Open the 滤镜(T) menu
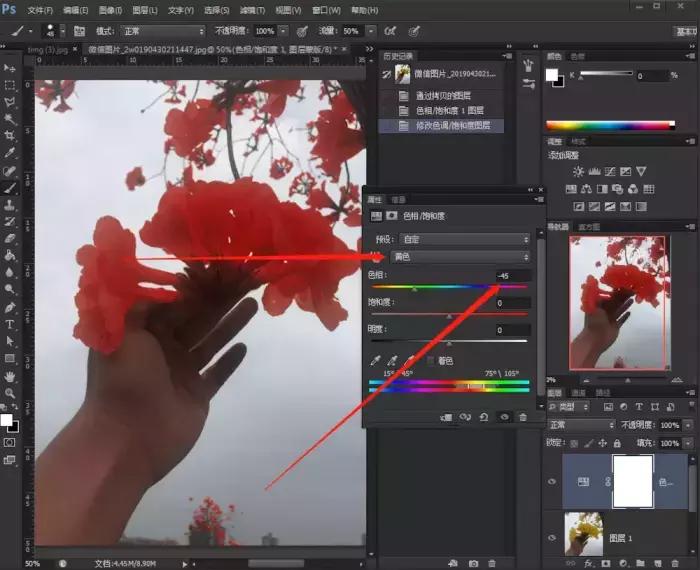The height and width of the screenshot is (570, 700). (x=252, y=10)
